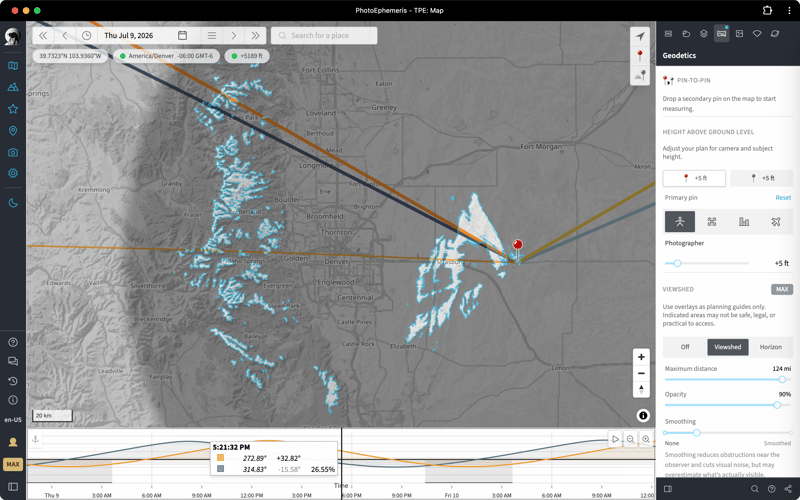Open the camera icon in left sidebar
This screenshot has width=800, height=500.
[x=13, y=152]
